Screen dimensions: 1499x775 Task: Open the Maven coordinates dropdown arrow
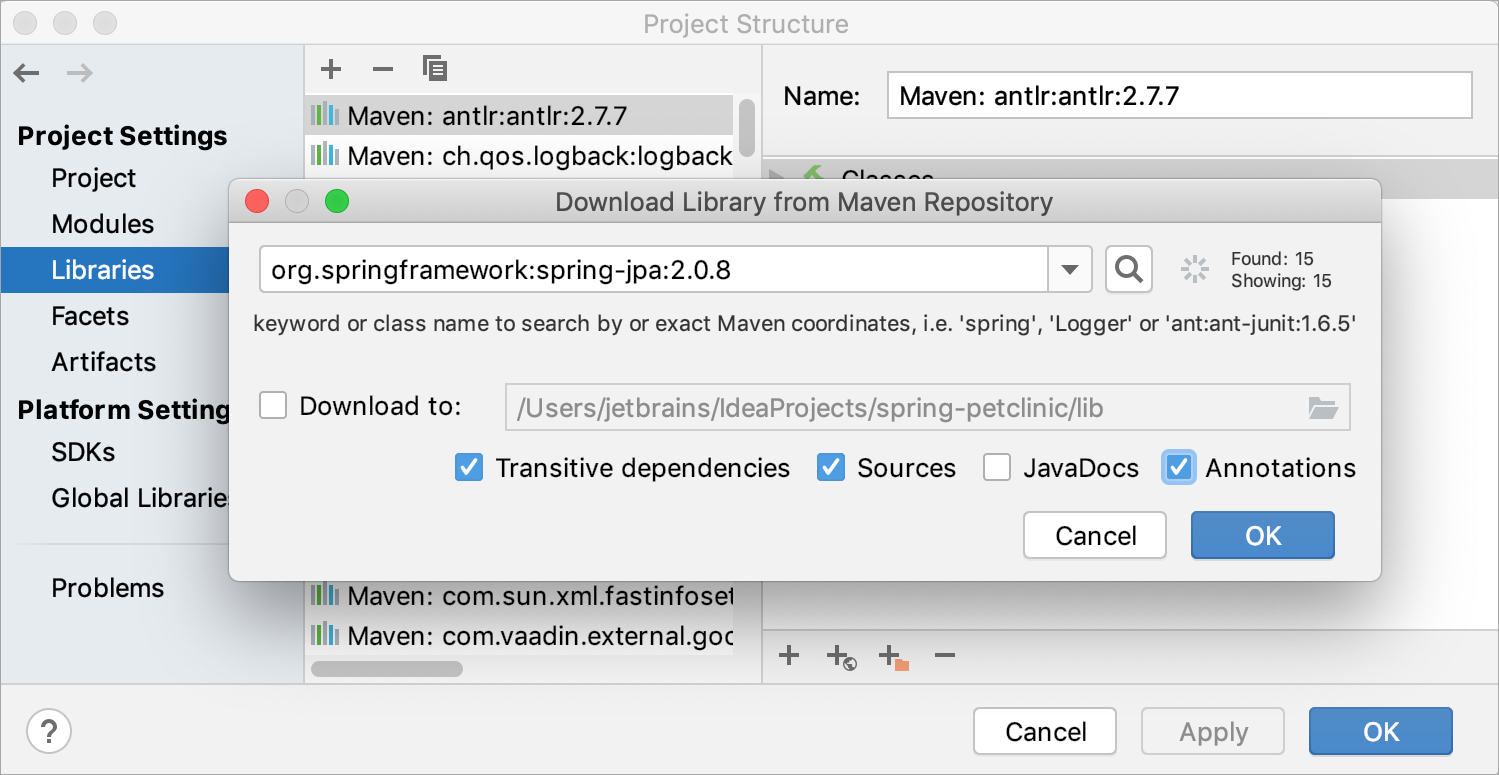(1069, 269)
